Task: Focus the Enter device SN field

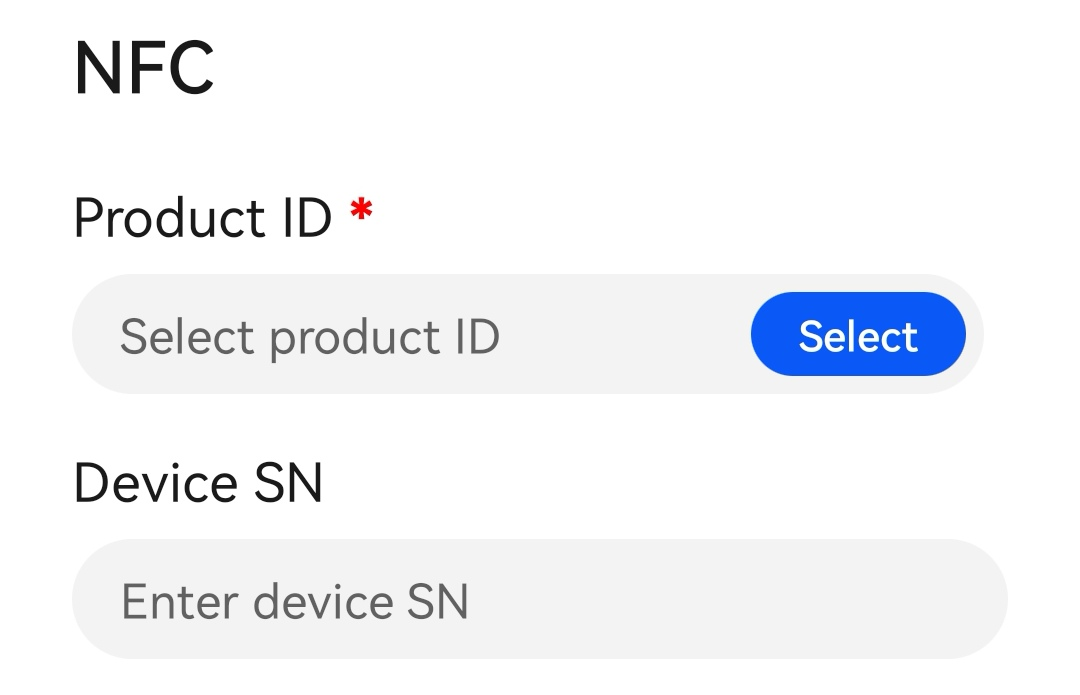Action: click(x=539, y=599)
